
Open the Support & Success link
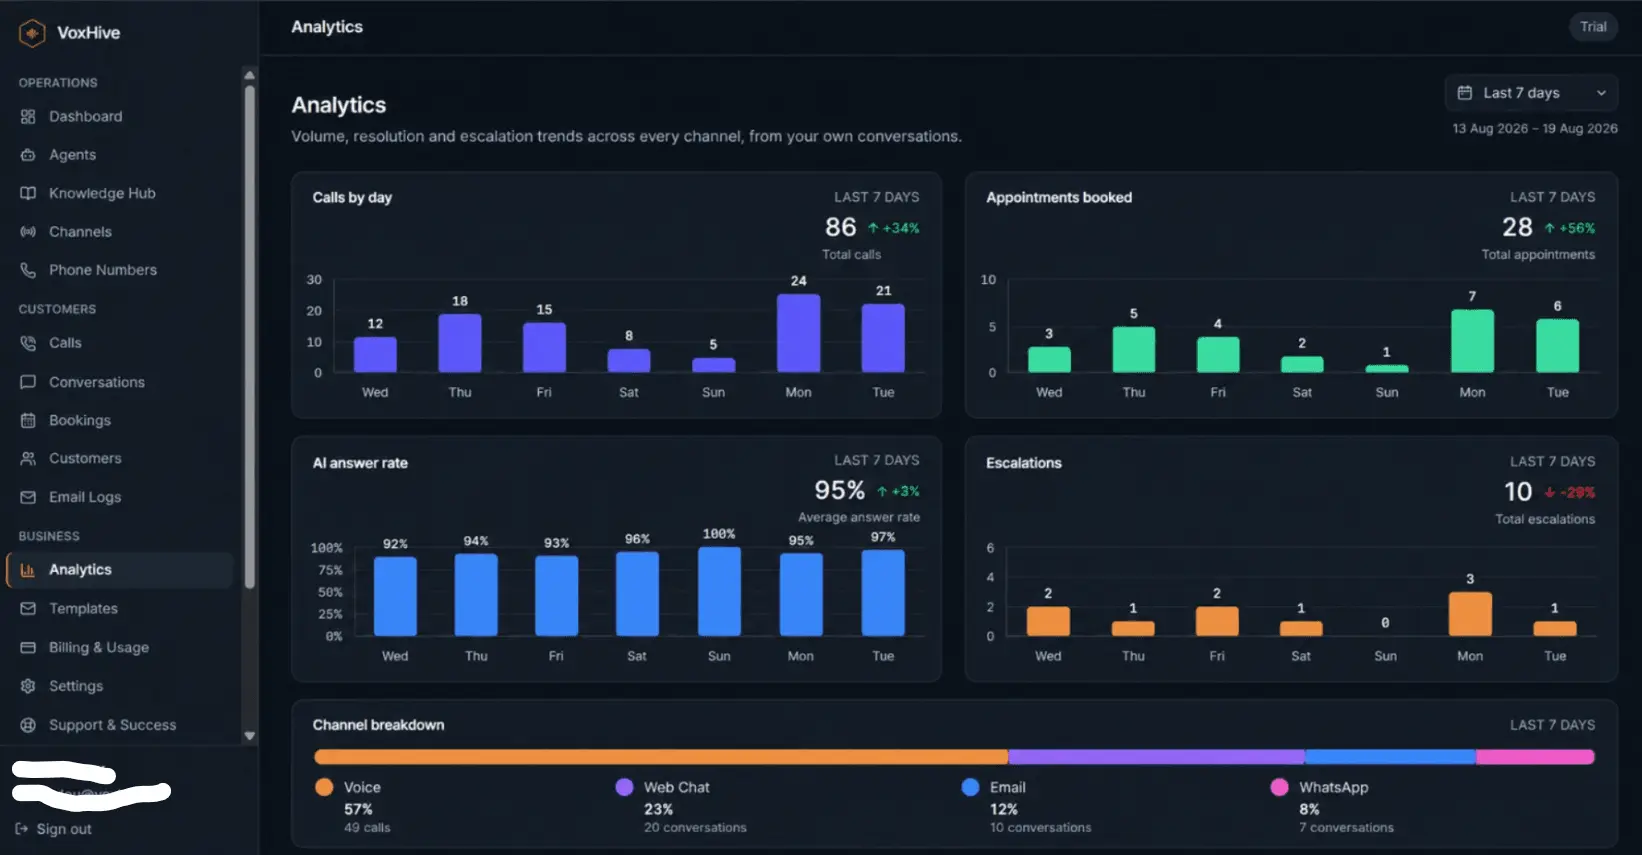(x=120, y=725)
